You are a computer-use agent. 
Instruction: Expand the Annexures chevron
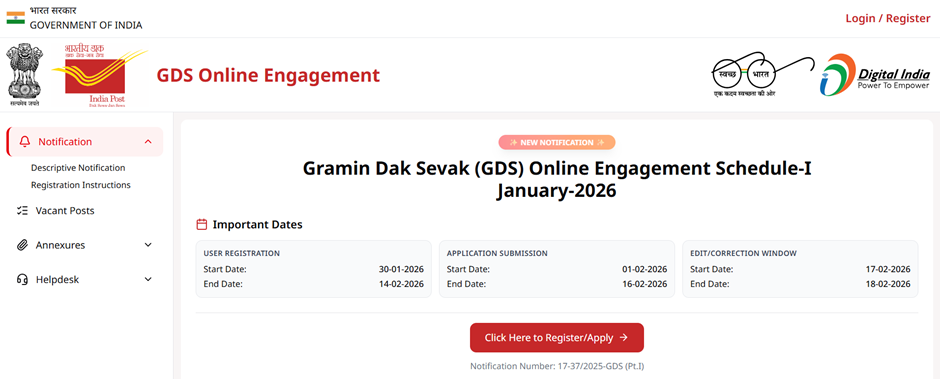pos(149,245)
